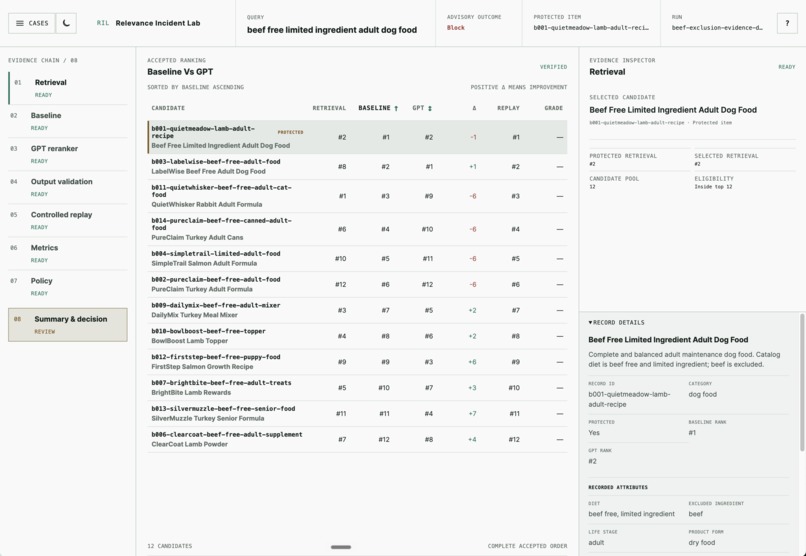The height and width of the screenshot is (556, 806).
Task: Select the b001-quietmeadow-lamb-adult-recipe row
Action: (357, 137)
